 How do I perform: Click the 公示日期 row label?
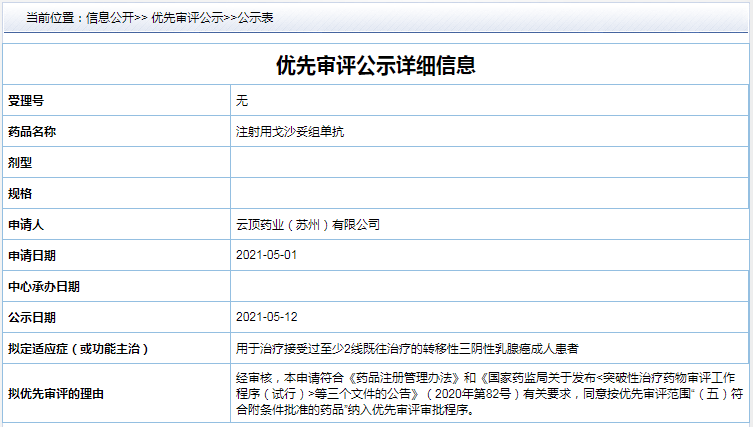coord(32,317)
